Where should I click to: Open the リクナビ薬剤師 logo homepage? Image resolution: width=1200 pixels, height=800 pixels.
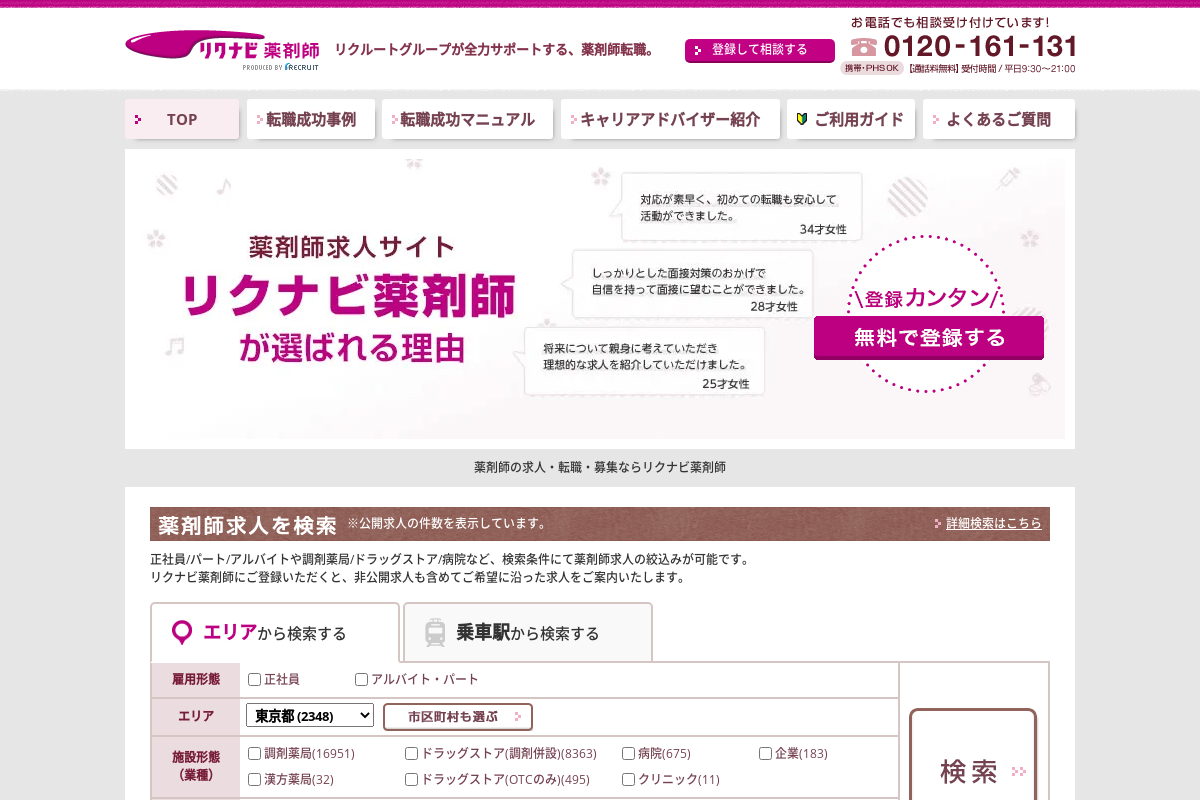pos(222,50)
